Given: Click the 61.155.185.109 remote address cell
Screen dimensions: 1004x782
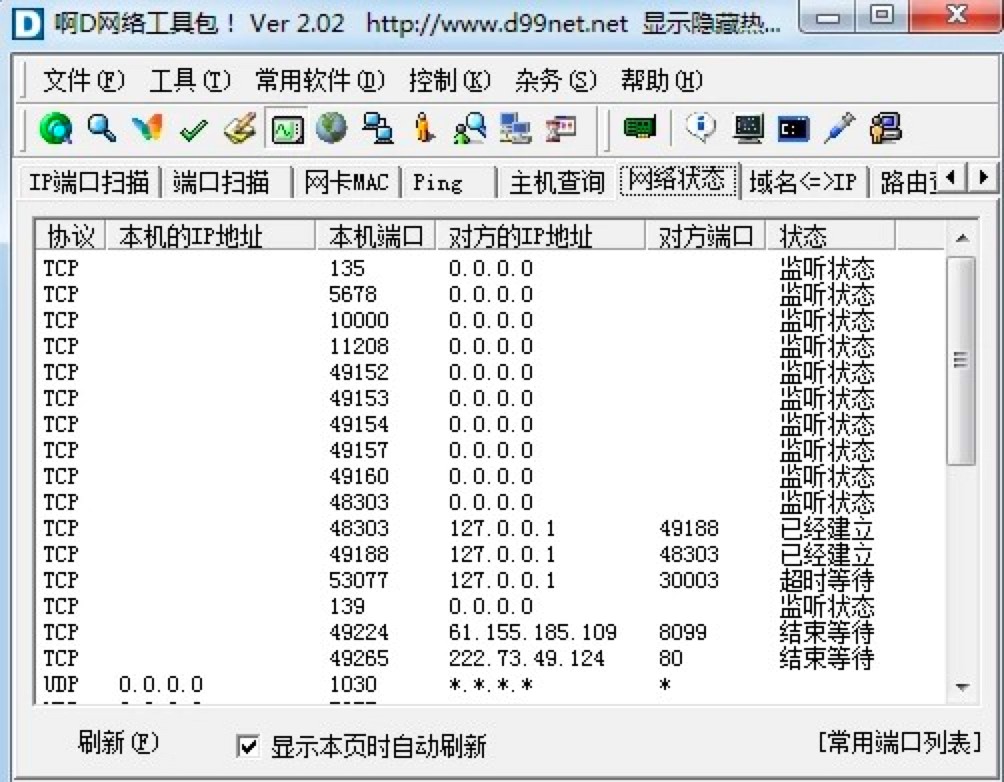Looking at the screenshot, I should point(532,632).
